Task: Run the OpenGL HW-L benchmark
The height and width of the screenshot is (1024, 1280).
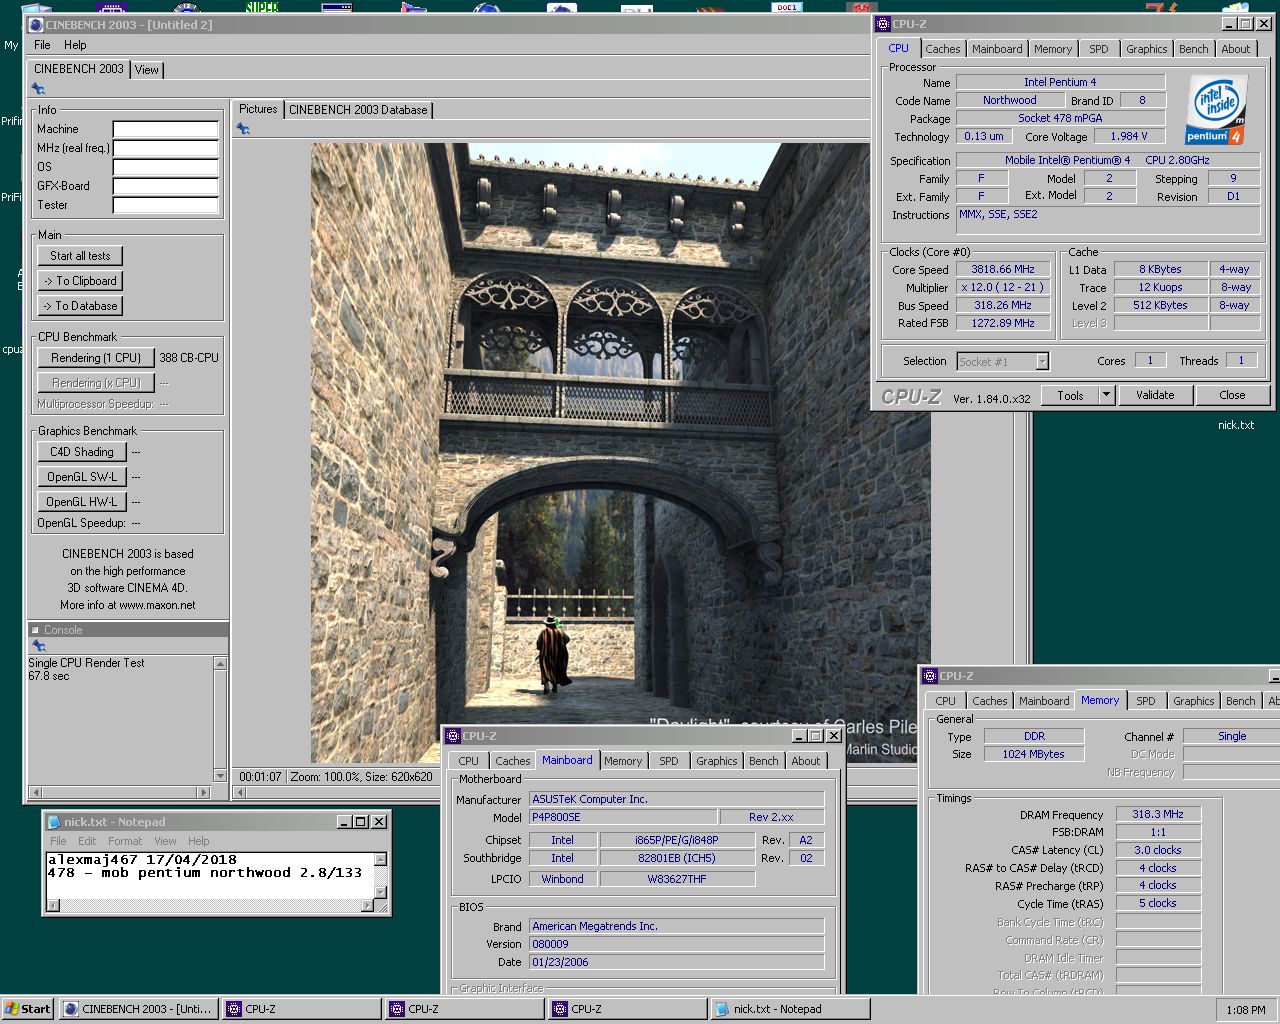Action: (82, 502)
